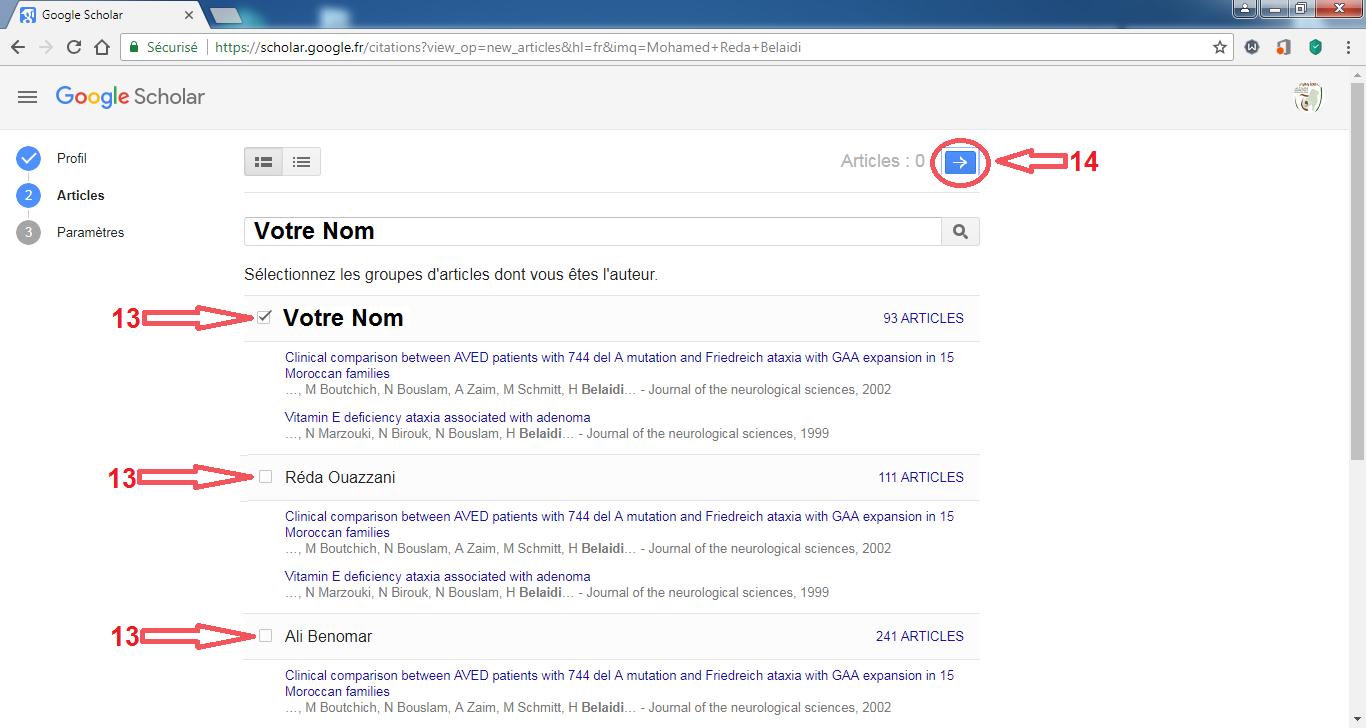Open Clinical comparison article under Réda Ouazzani

tap(619, 524)
